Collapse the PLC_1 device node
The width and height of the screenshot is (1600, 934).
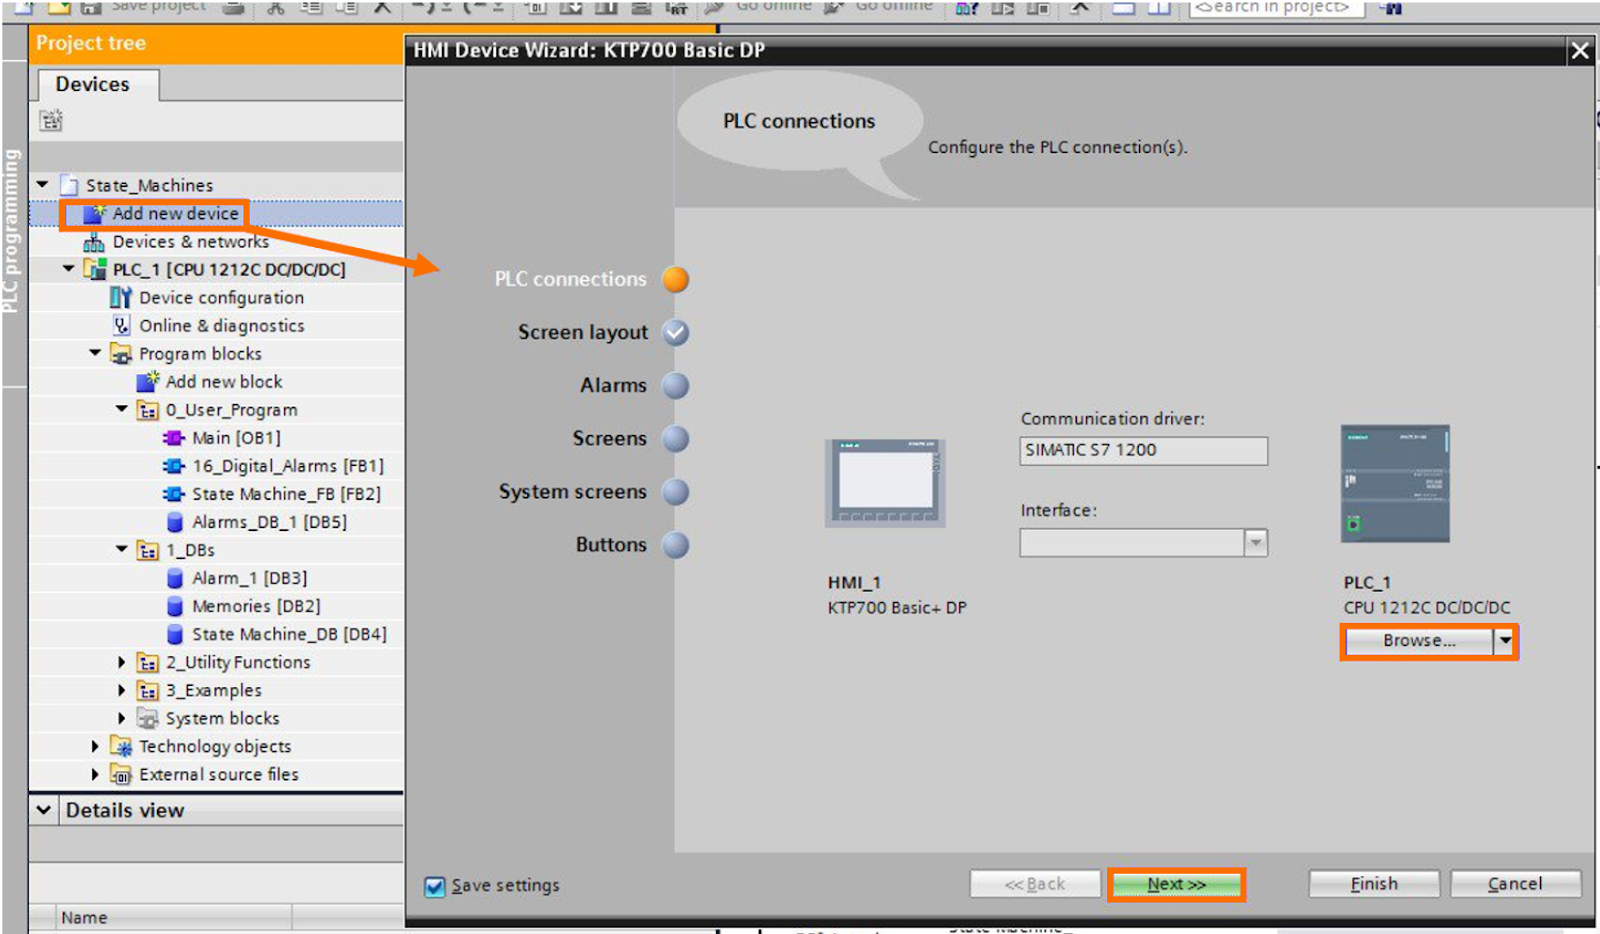(68, 268)
